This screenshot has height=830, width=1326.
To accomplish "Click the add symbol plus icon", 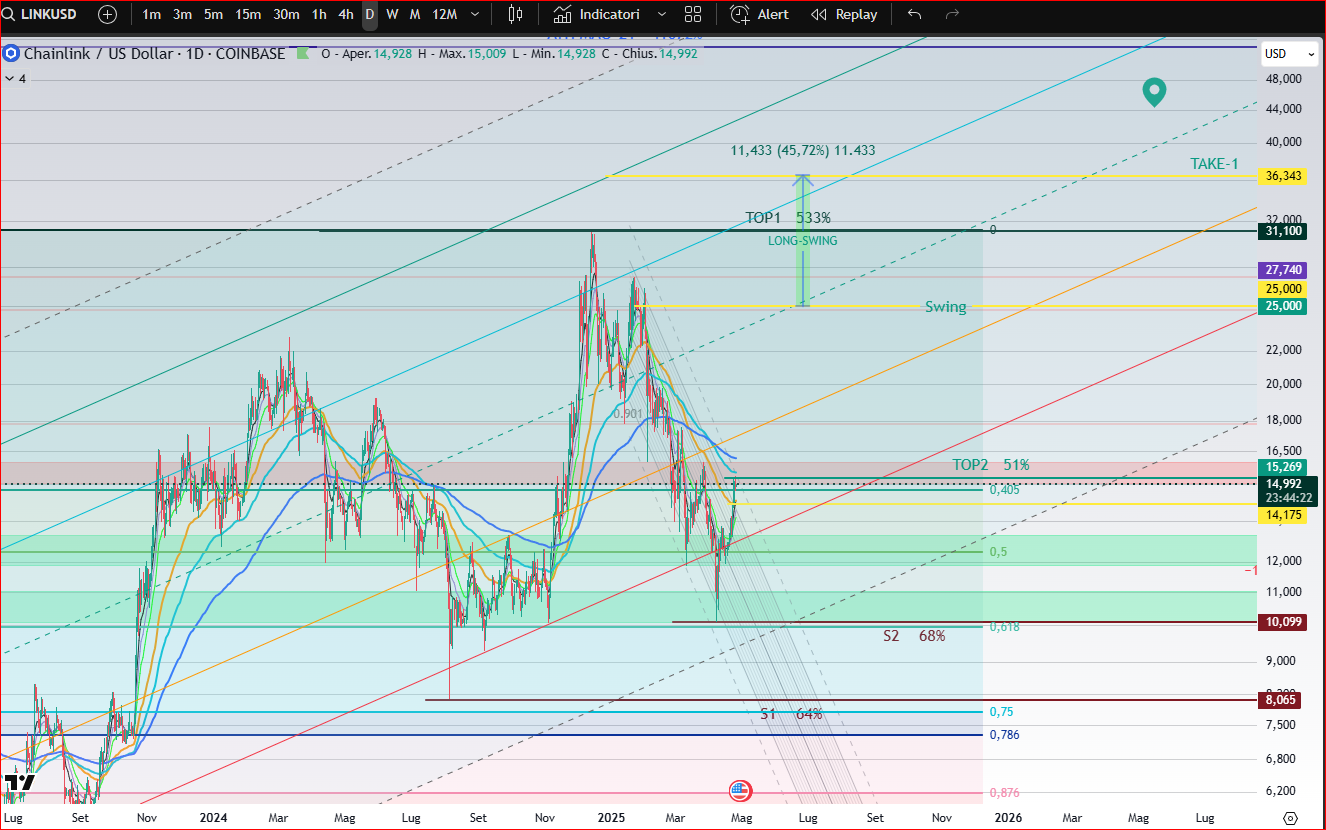I will [107, 15].
